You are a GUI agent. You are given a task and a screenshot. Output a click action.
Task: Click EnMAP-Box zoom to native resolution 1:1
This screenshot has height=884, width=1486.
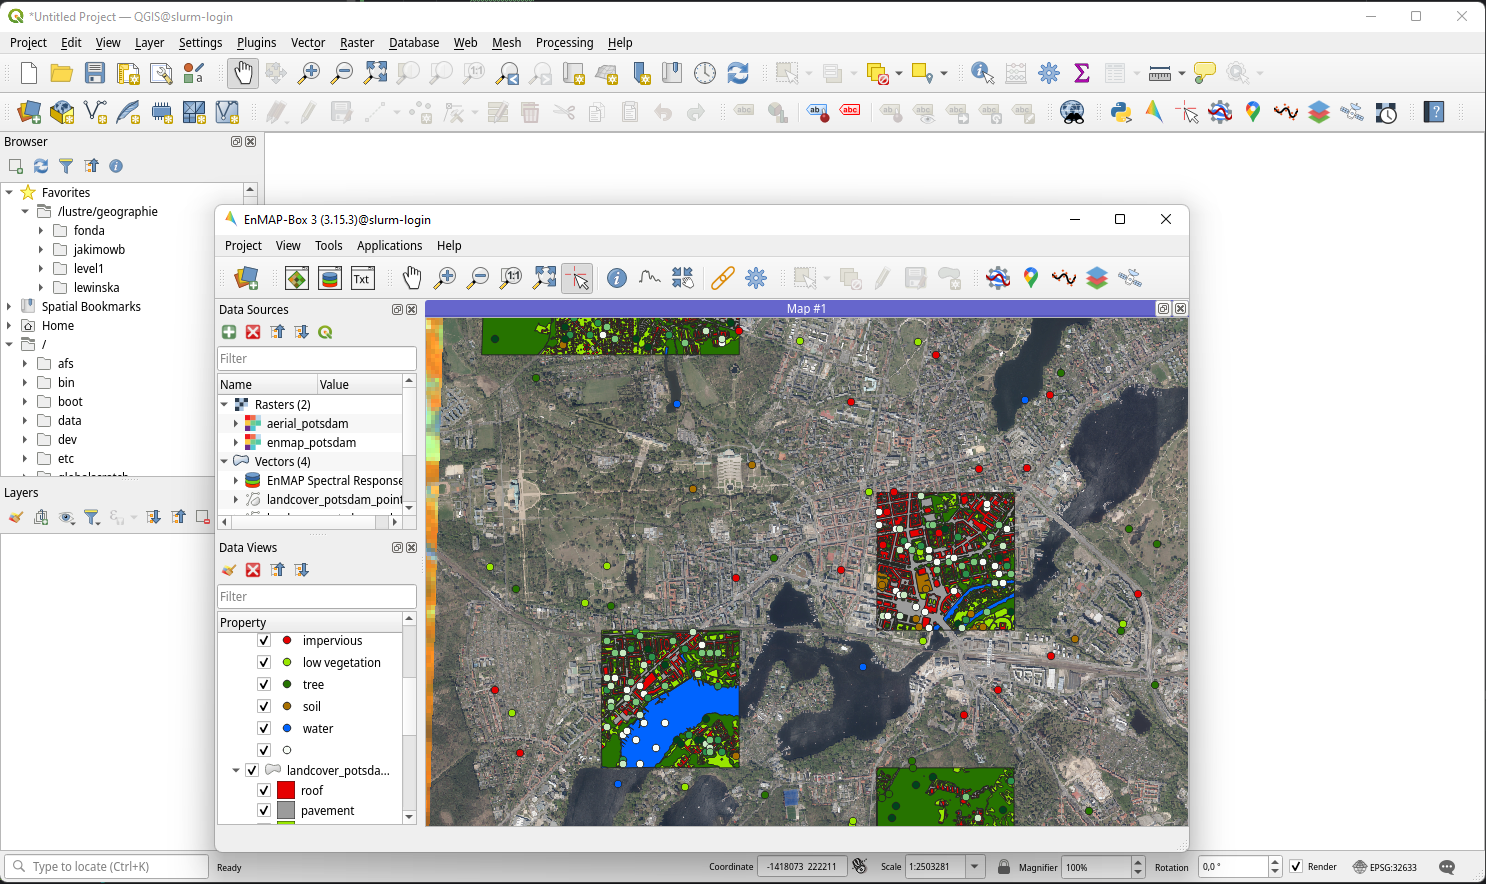click(x=511, y=278)
